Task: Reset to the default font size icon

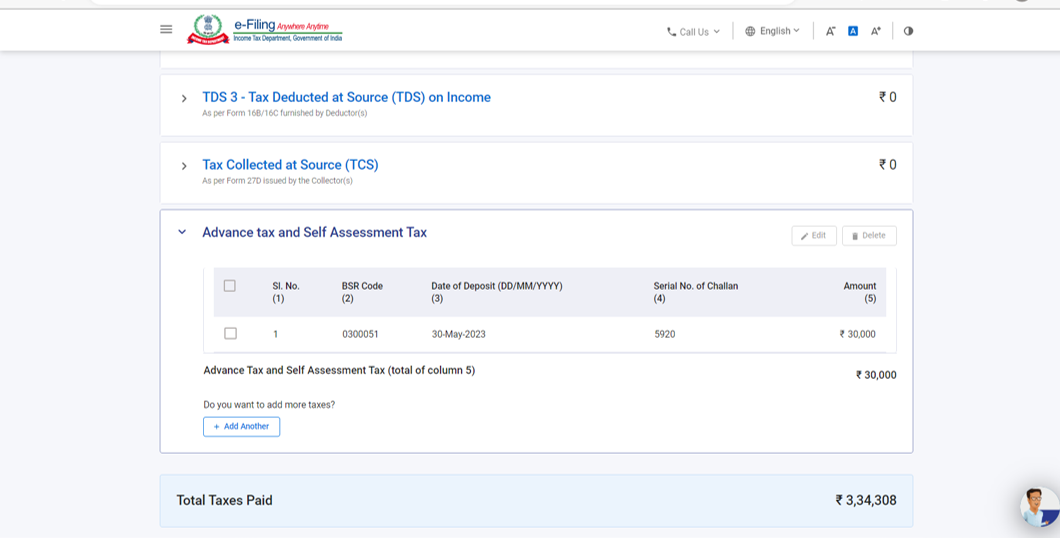Action: point(853,31)
